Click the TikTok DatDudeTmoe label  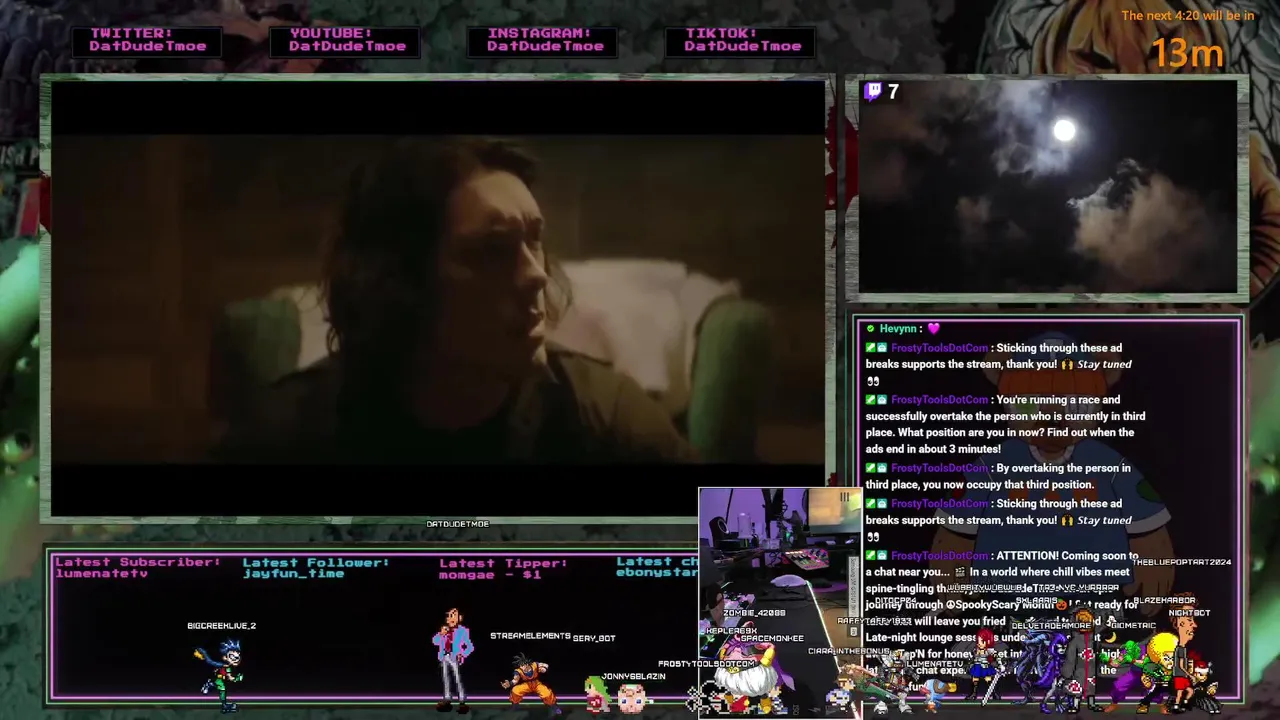coord(742,40)
